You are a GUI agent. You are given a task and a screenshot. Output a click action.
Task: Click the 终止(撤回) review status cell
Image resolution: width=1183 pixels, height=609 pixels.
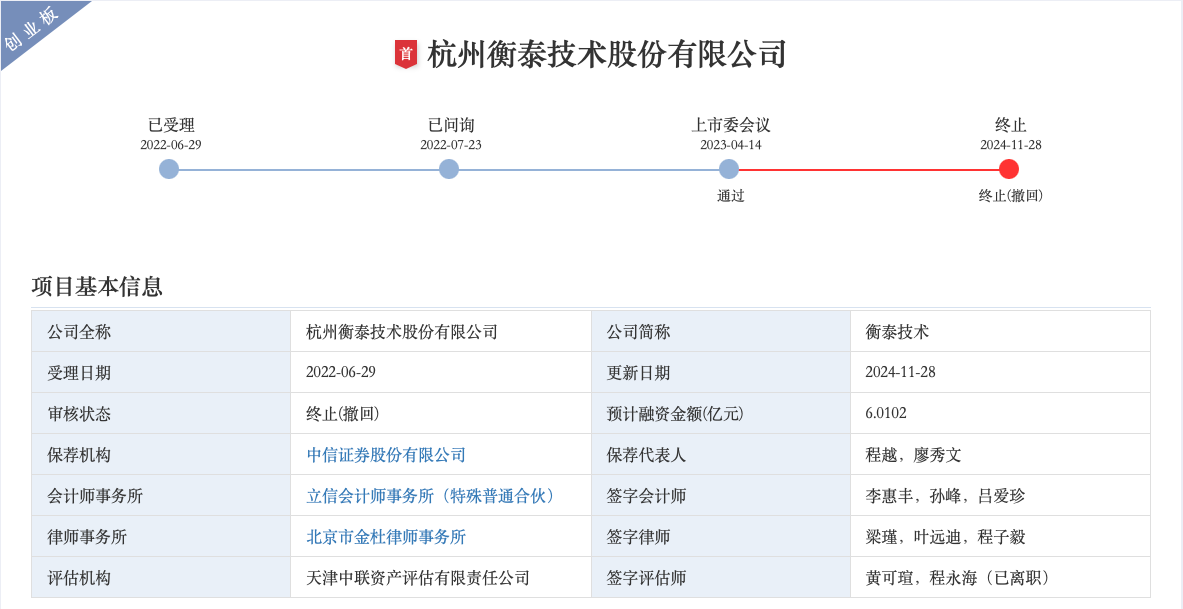coord(441,413)
